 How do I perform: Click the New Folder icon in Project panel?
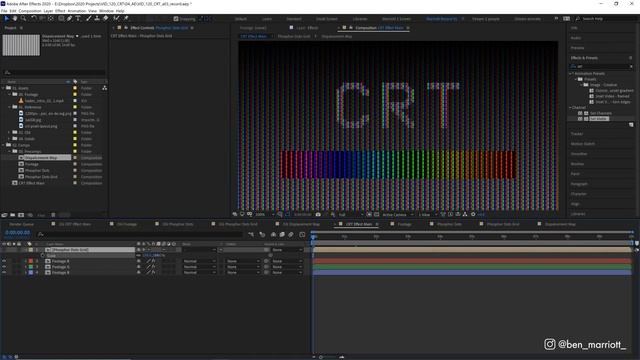point(13,215)
